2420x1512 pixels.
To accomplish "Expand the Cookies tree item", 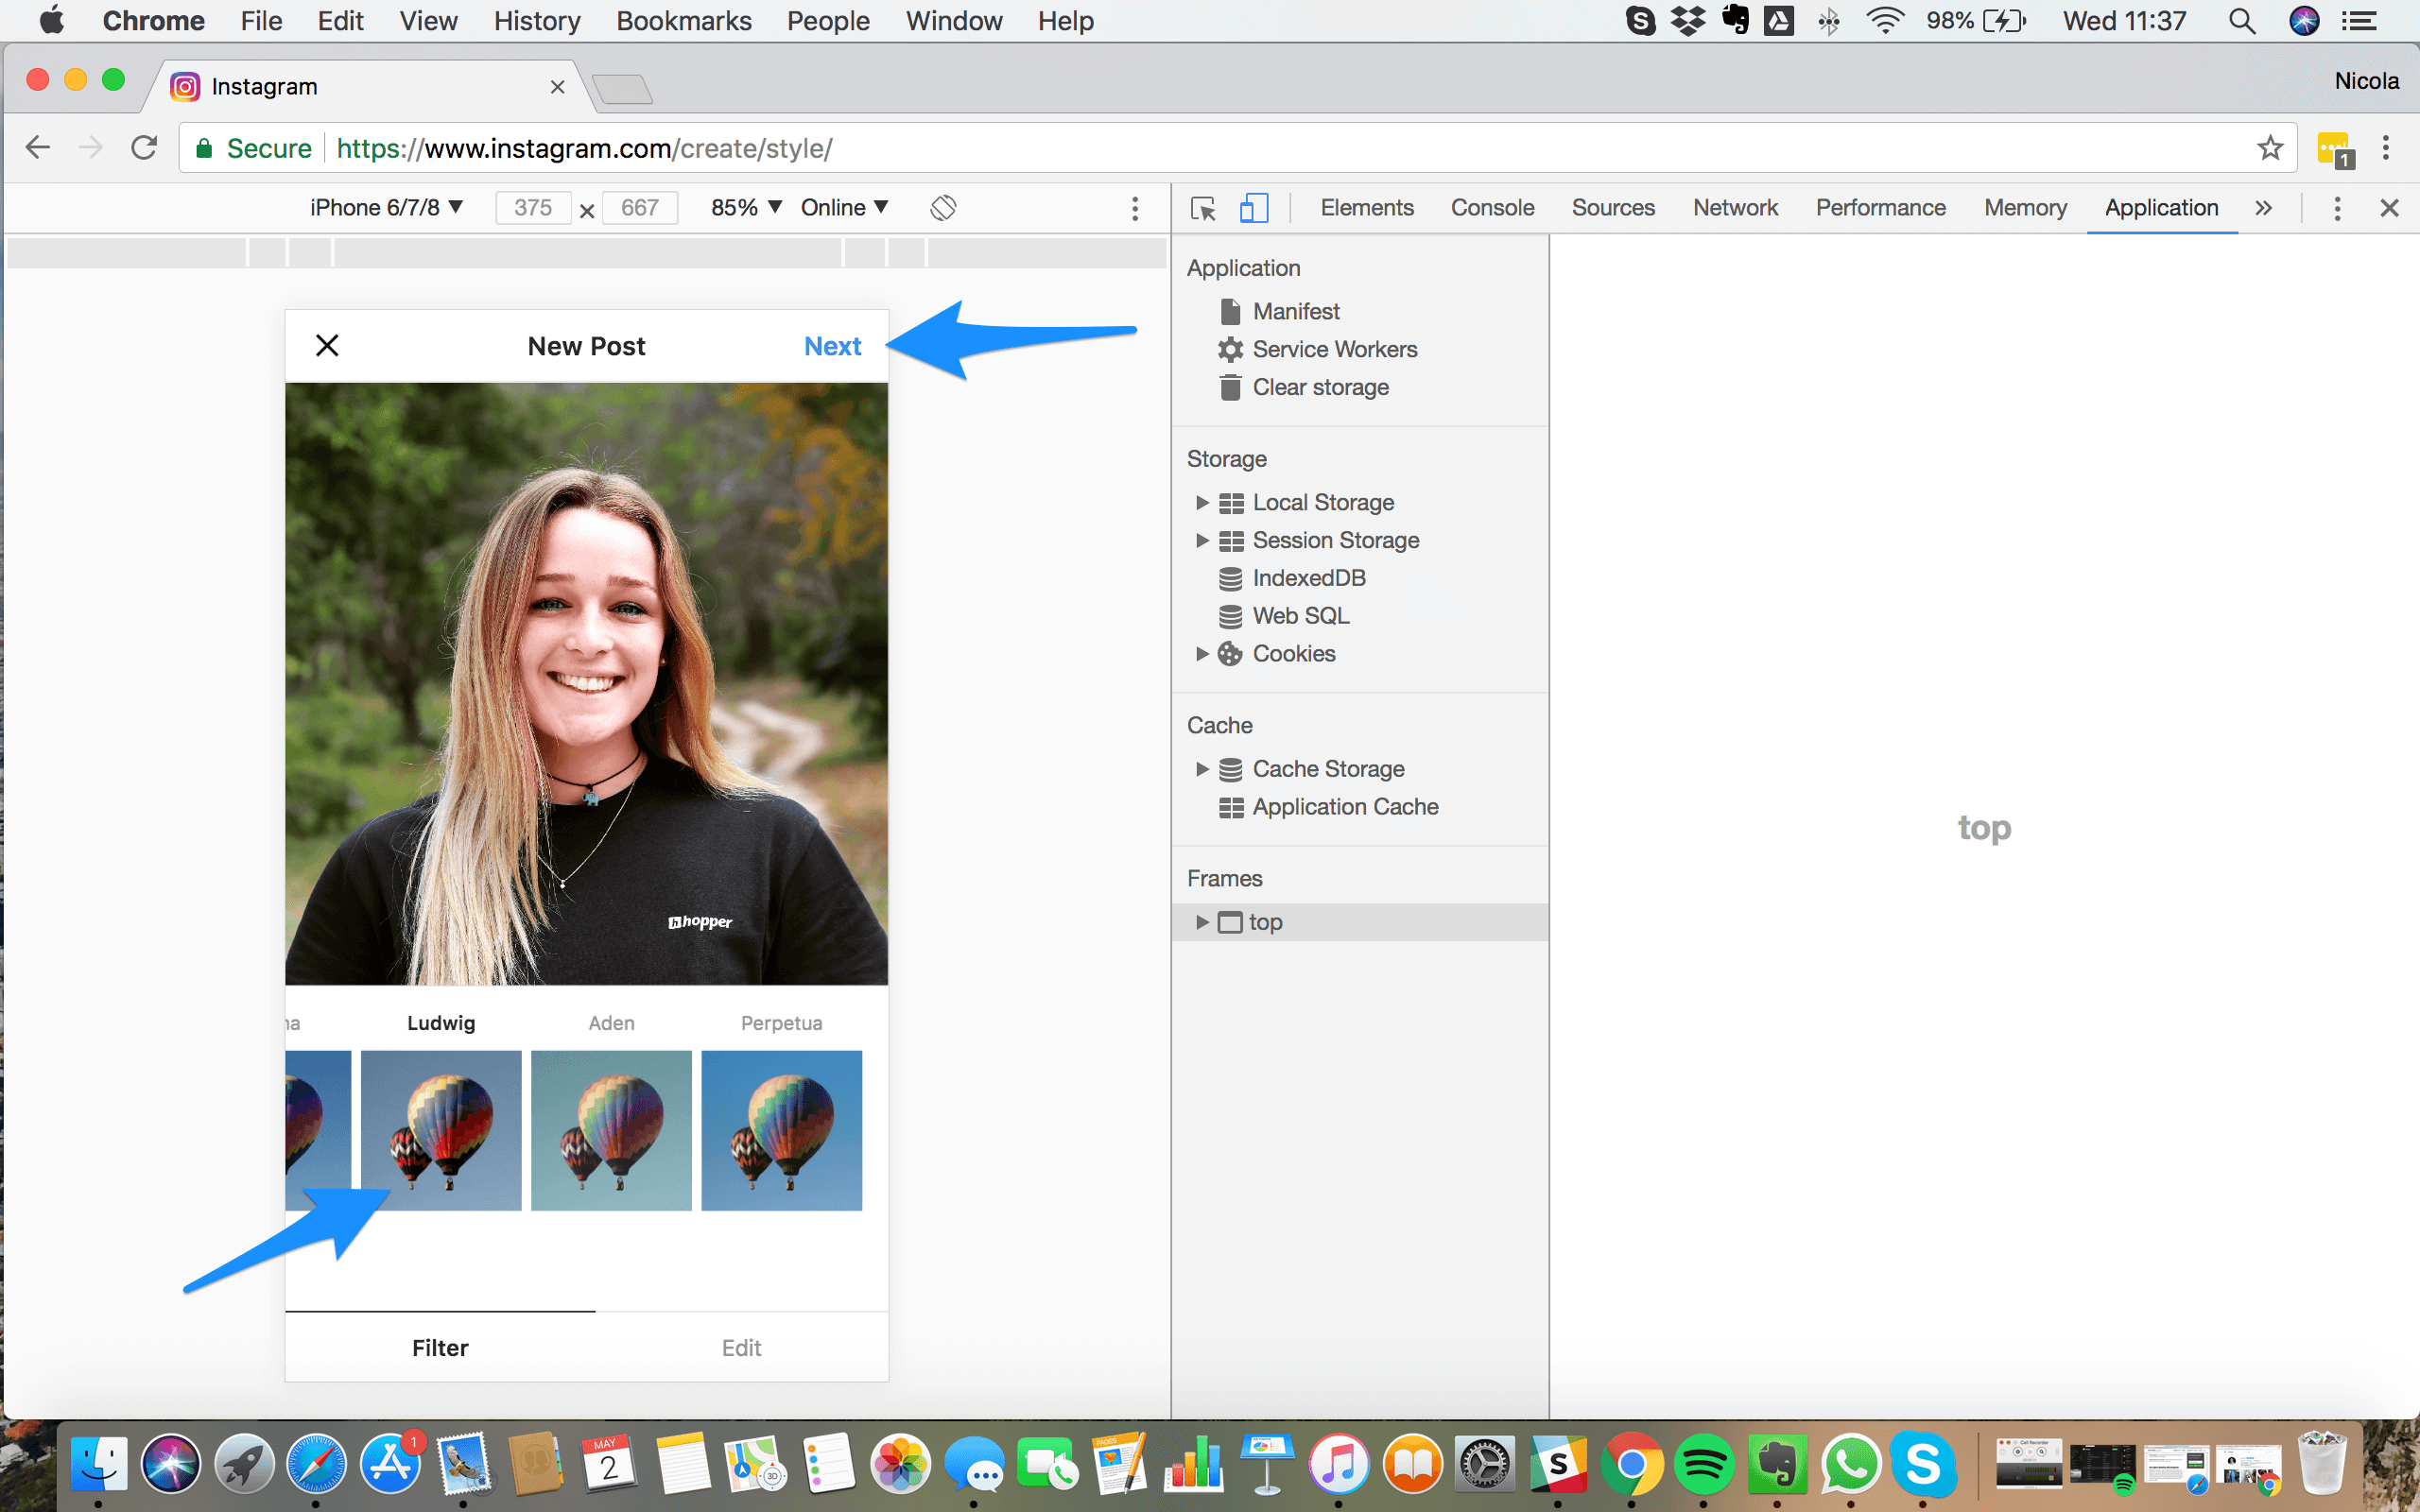I will click(x=1197, y=653).
